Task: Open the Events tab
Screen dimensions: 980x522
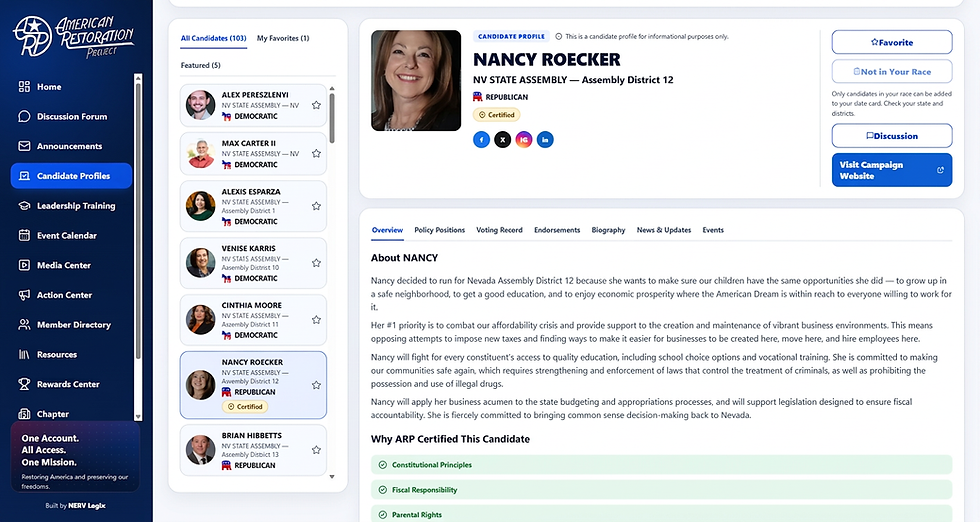Action: pos(713,230)
